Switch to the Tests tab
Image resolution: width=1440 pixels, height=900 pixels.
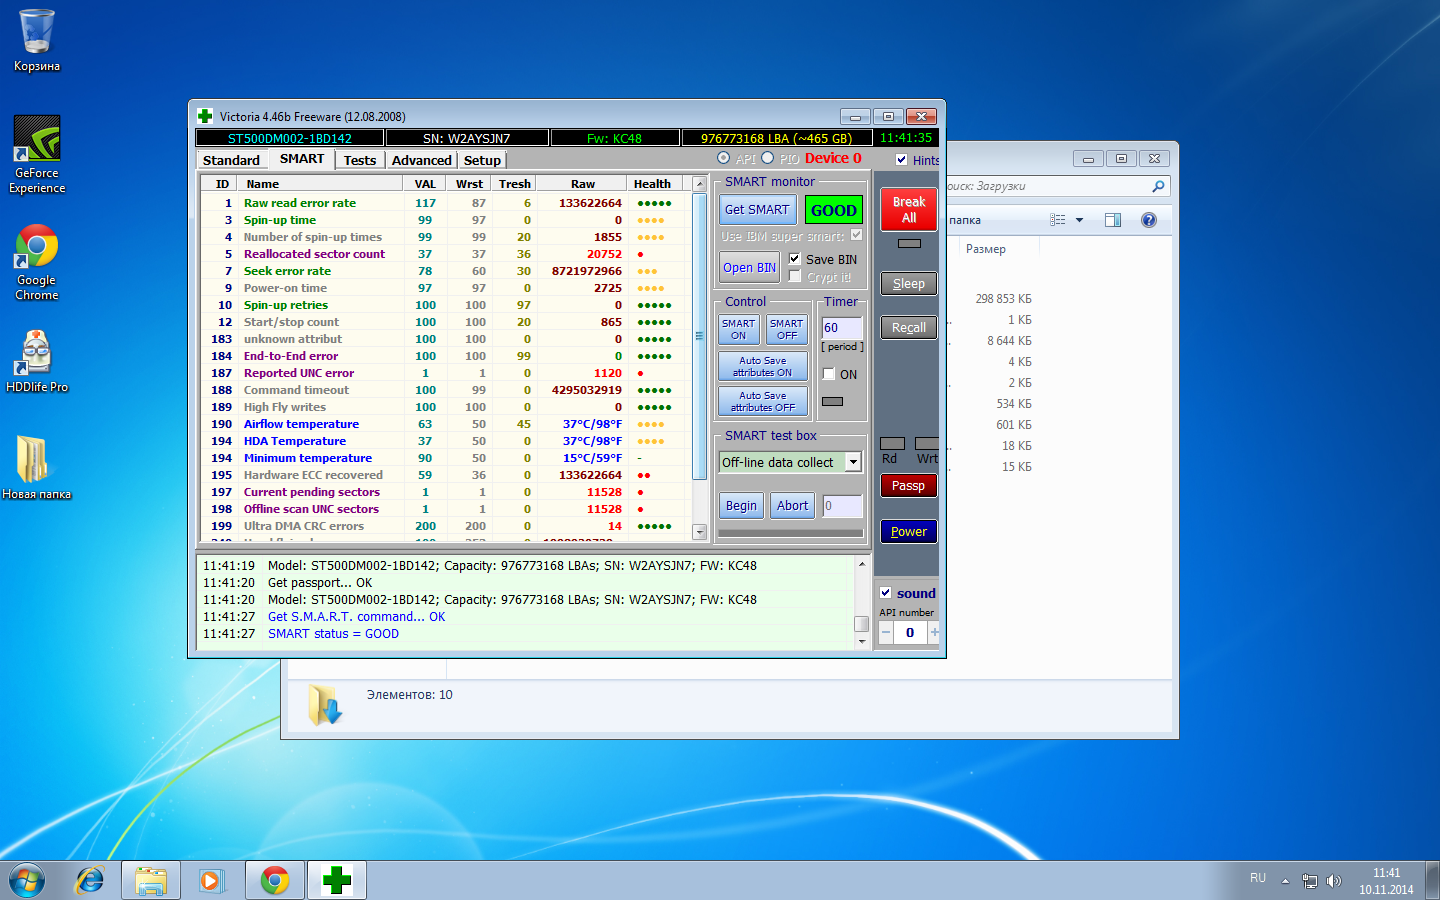360,160
